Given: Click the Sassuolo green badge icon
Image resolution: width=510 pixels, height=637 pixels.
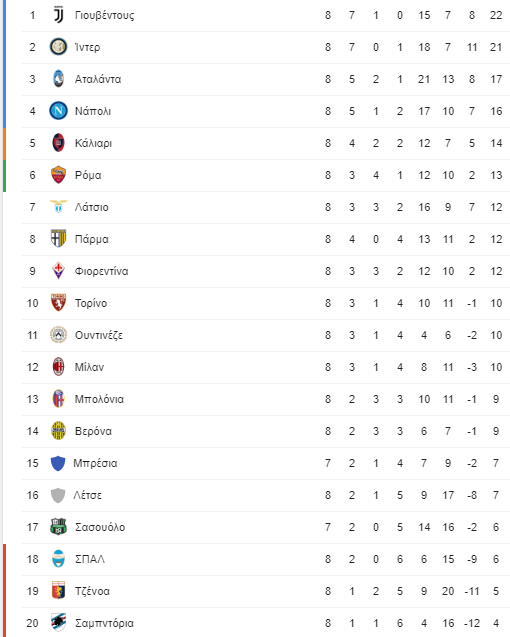Looking at the screenshot, I should pos(59,527).
